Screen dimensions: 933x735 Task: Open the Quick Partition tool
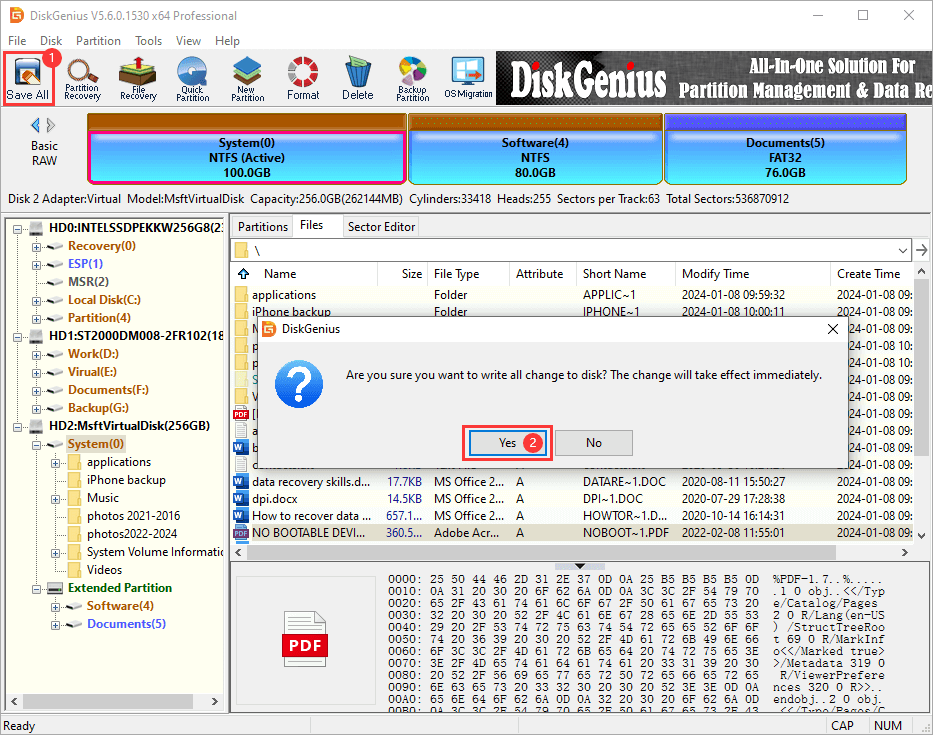click(x=192, y=79)
